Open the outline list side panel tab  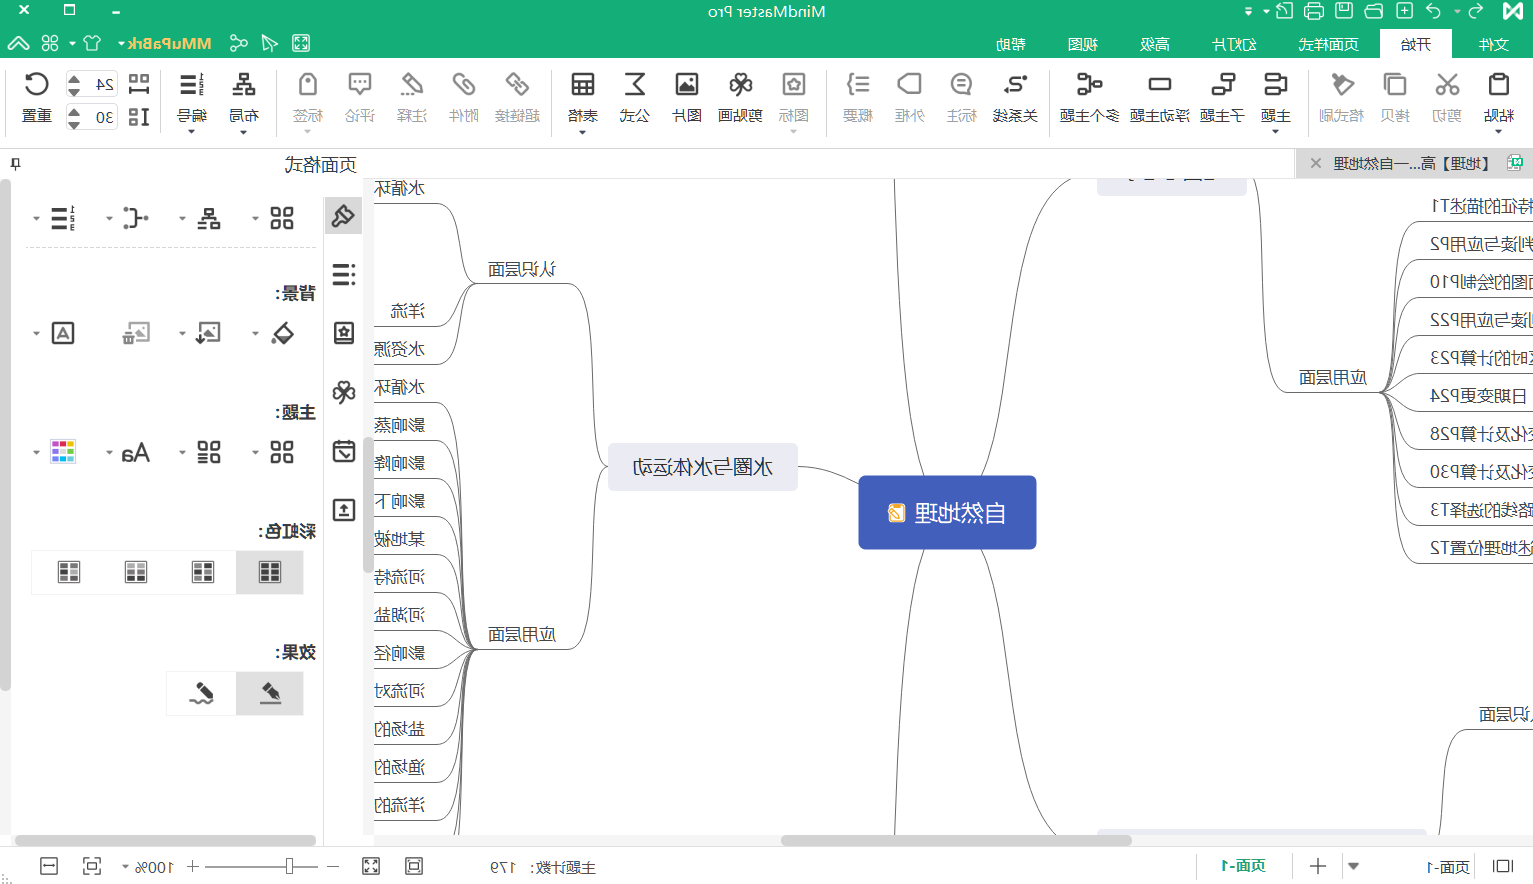pos(343,274)
